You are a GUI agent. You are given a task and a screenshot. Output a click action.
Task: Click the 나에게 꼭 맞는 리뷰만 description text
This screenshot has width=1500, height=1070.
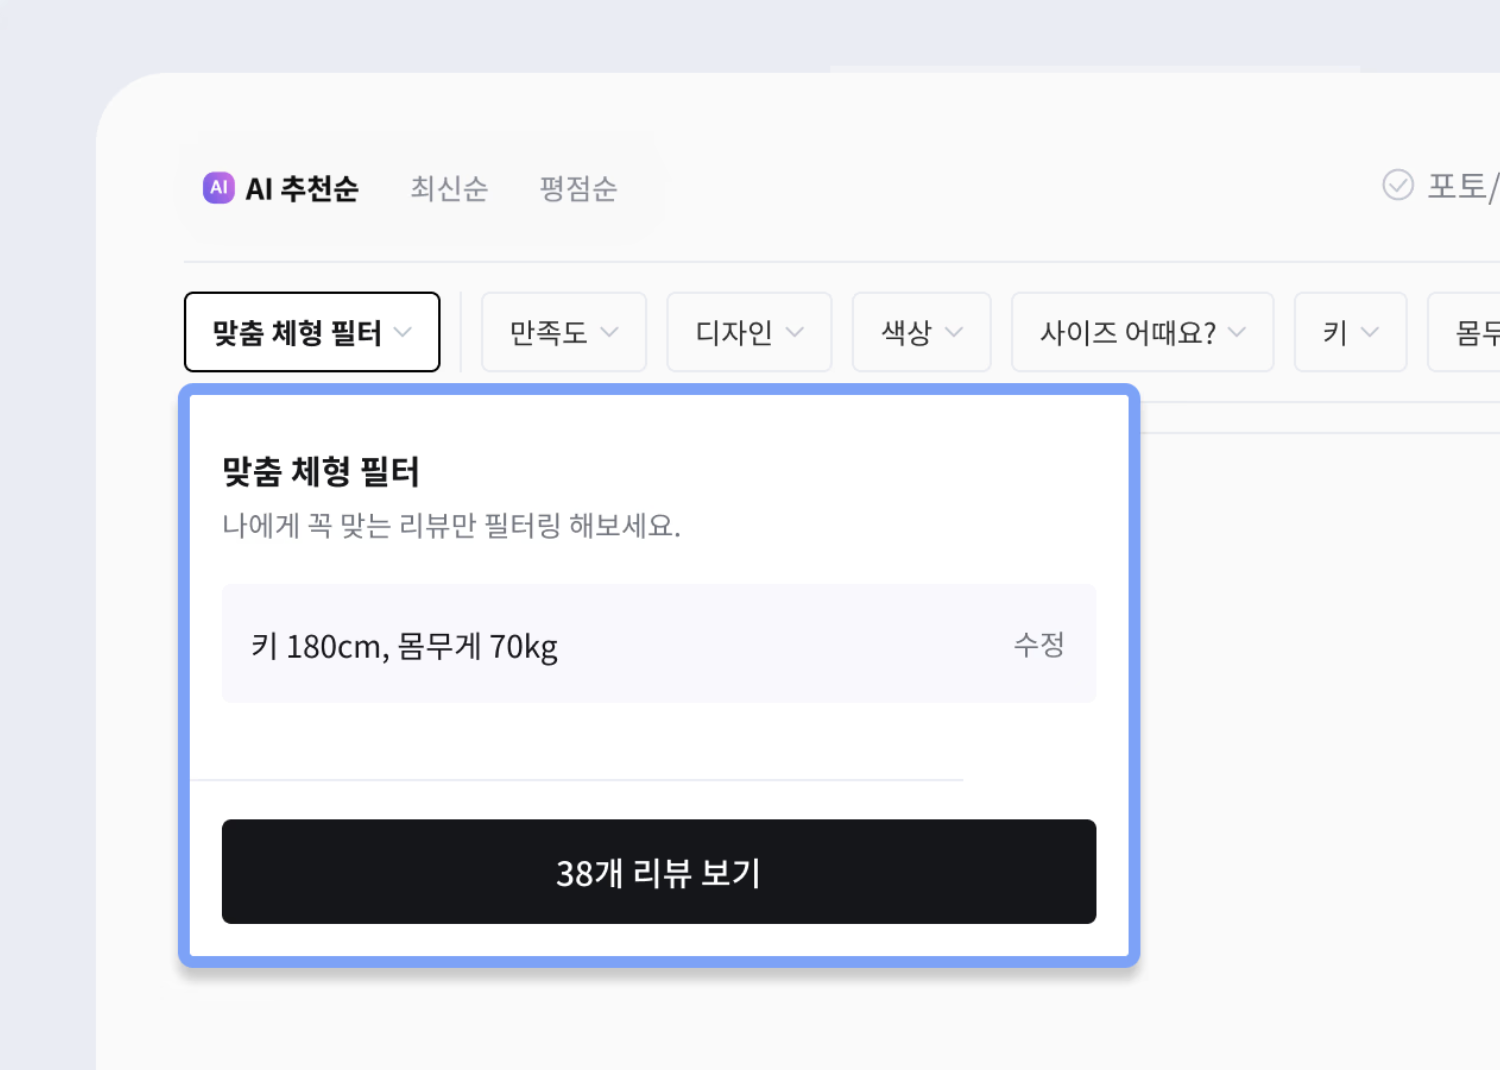point(451,525)
